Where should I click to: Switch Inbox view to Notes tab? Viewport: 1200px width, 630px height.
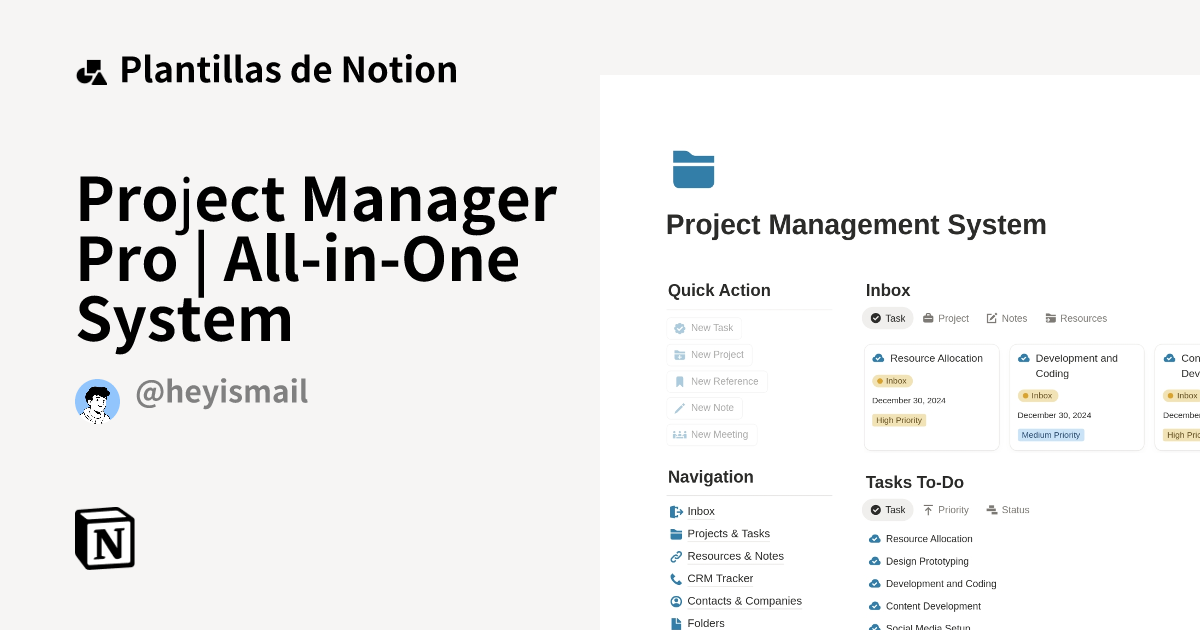[1006, 318]
